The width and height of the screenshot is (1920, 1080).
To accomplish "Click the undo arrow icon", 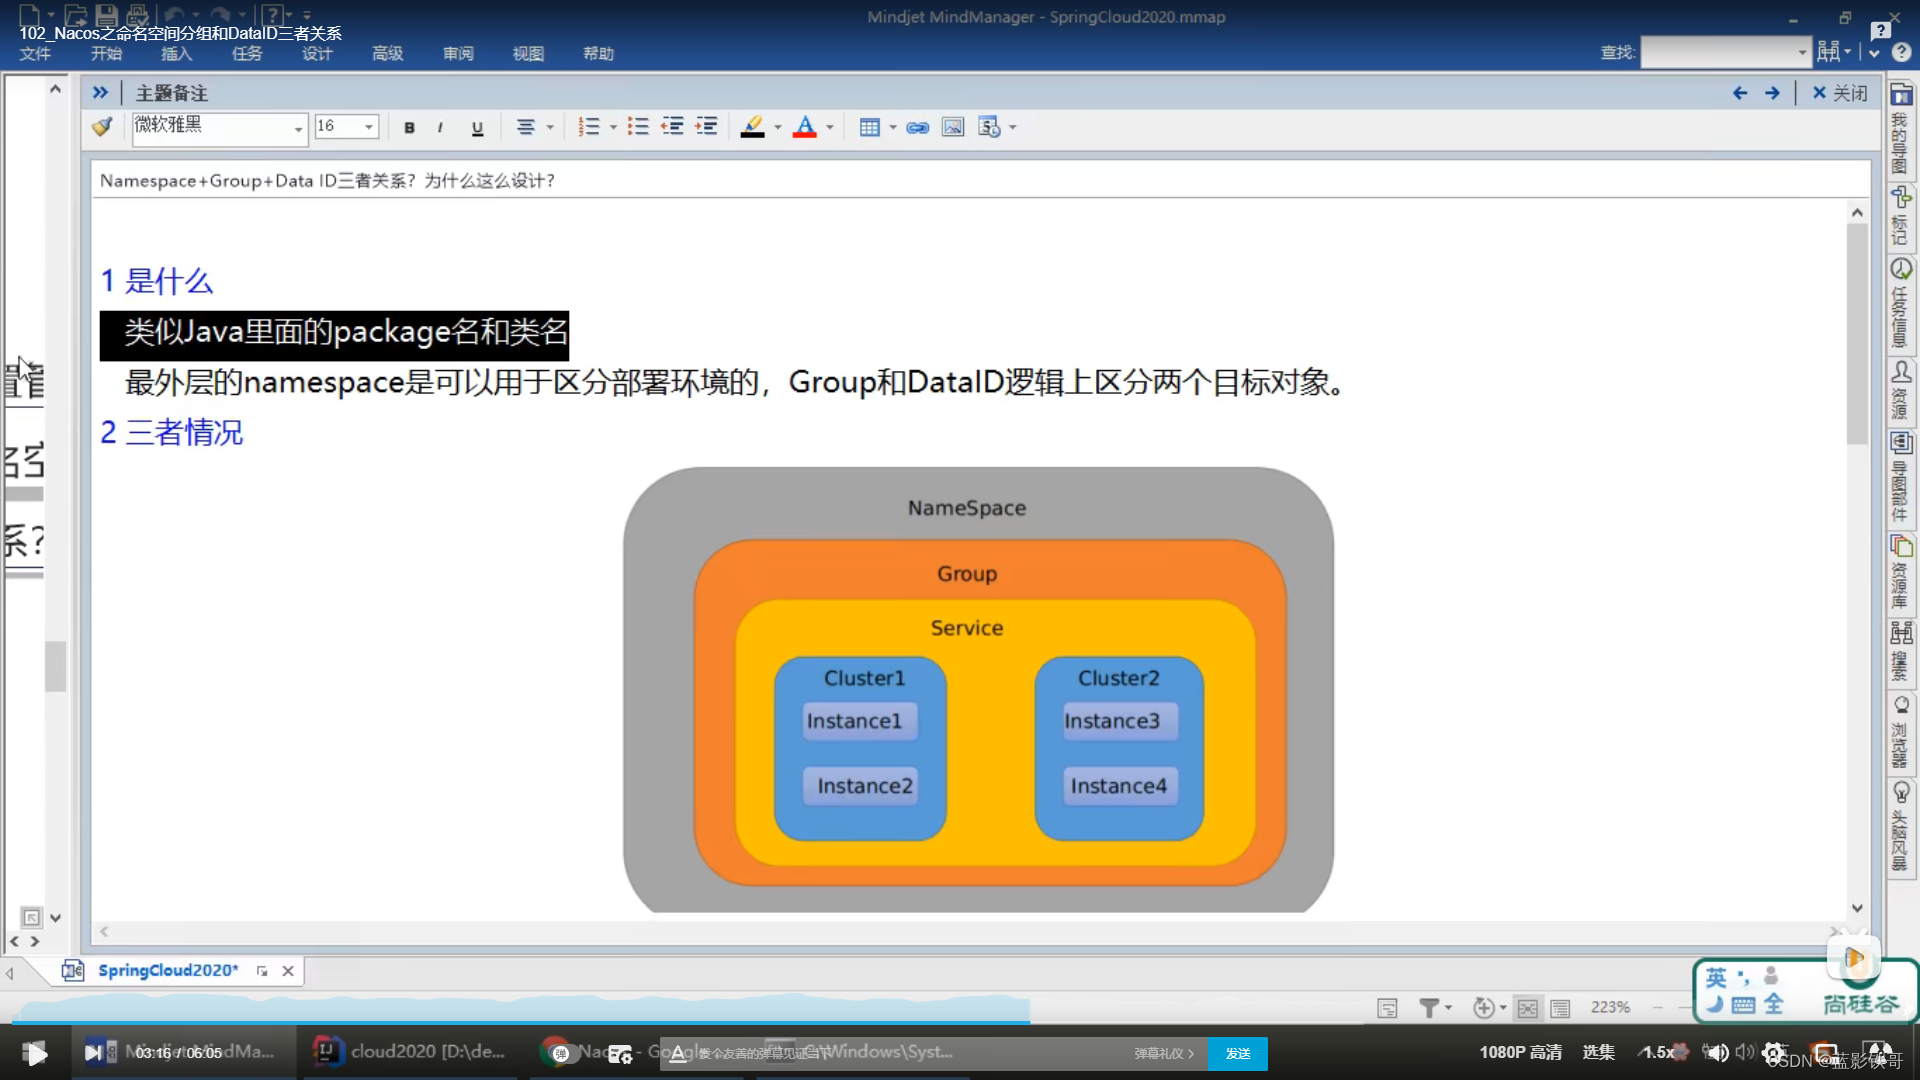I will tap(174, 14).
